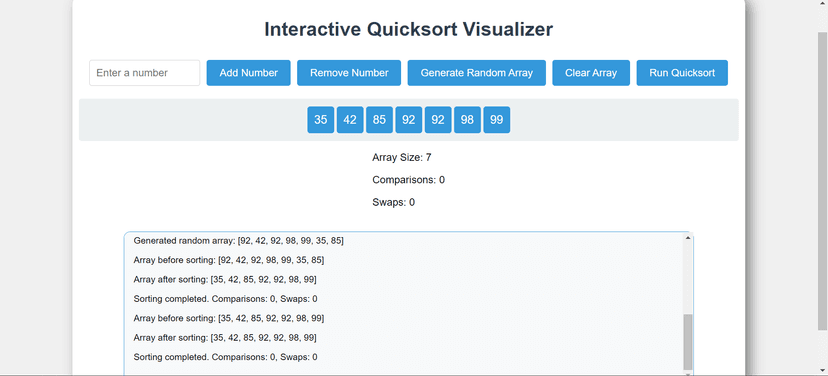Click the Add Number button
The height and width of the screenshot is (376, 828).
click(x=248, y=73)
